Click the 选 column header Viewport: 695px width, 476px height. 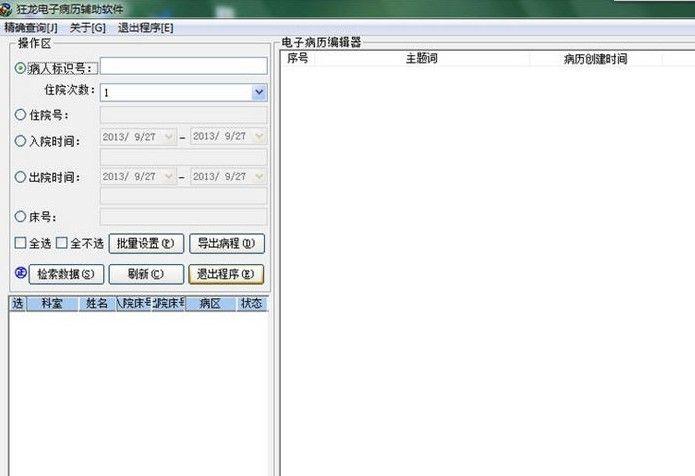click(18, 304)
